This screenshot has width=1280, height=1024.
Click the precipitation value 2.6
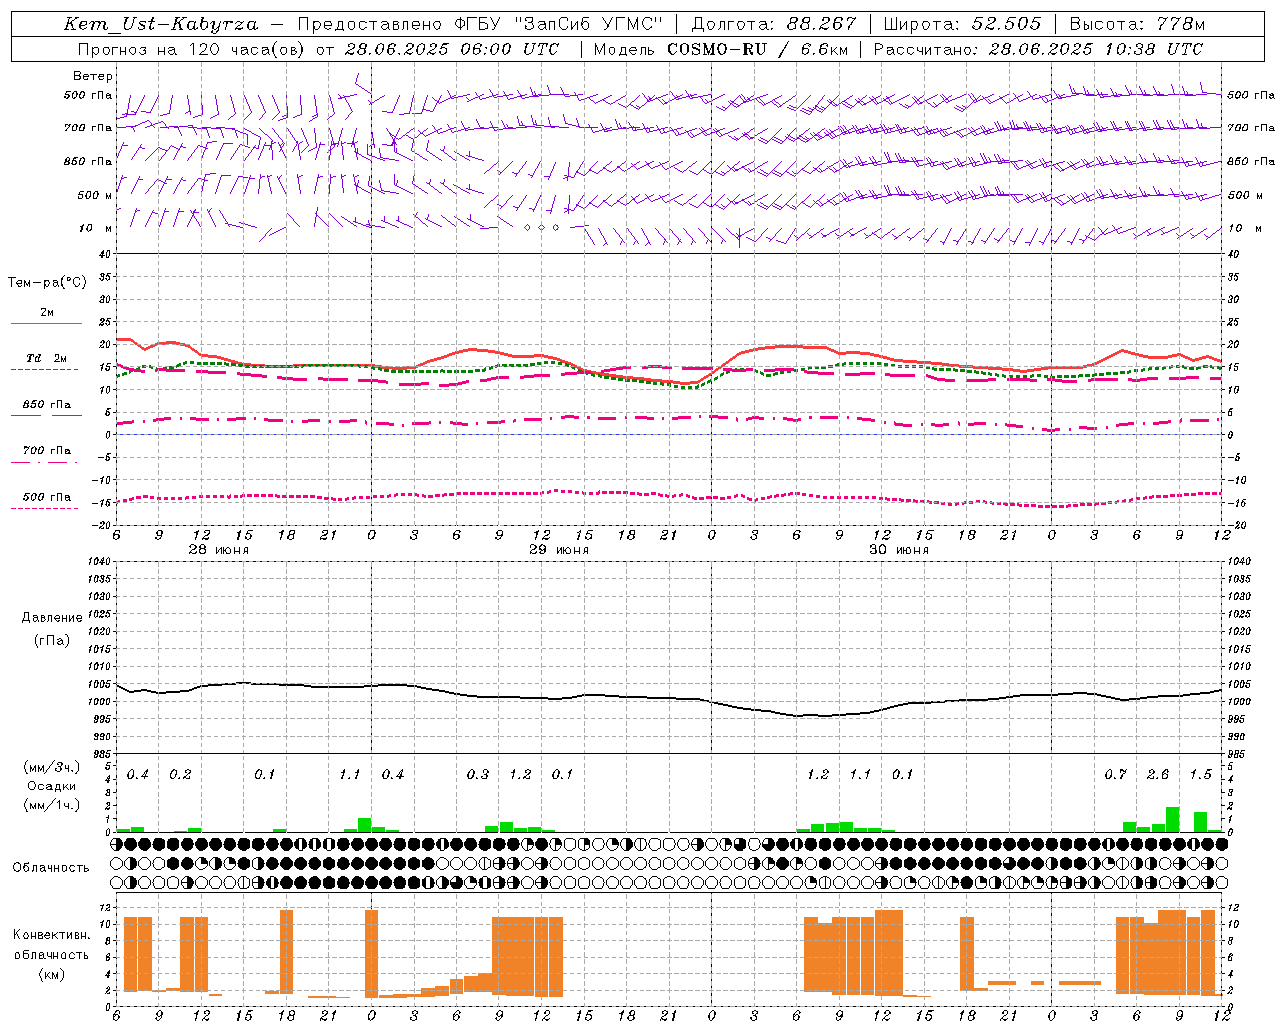pyautogui.click(x=1158, y=775)
